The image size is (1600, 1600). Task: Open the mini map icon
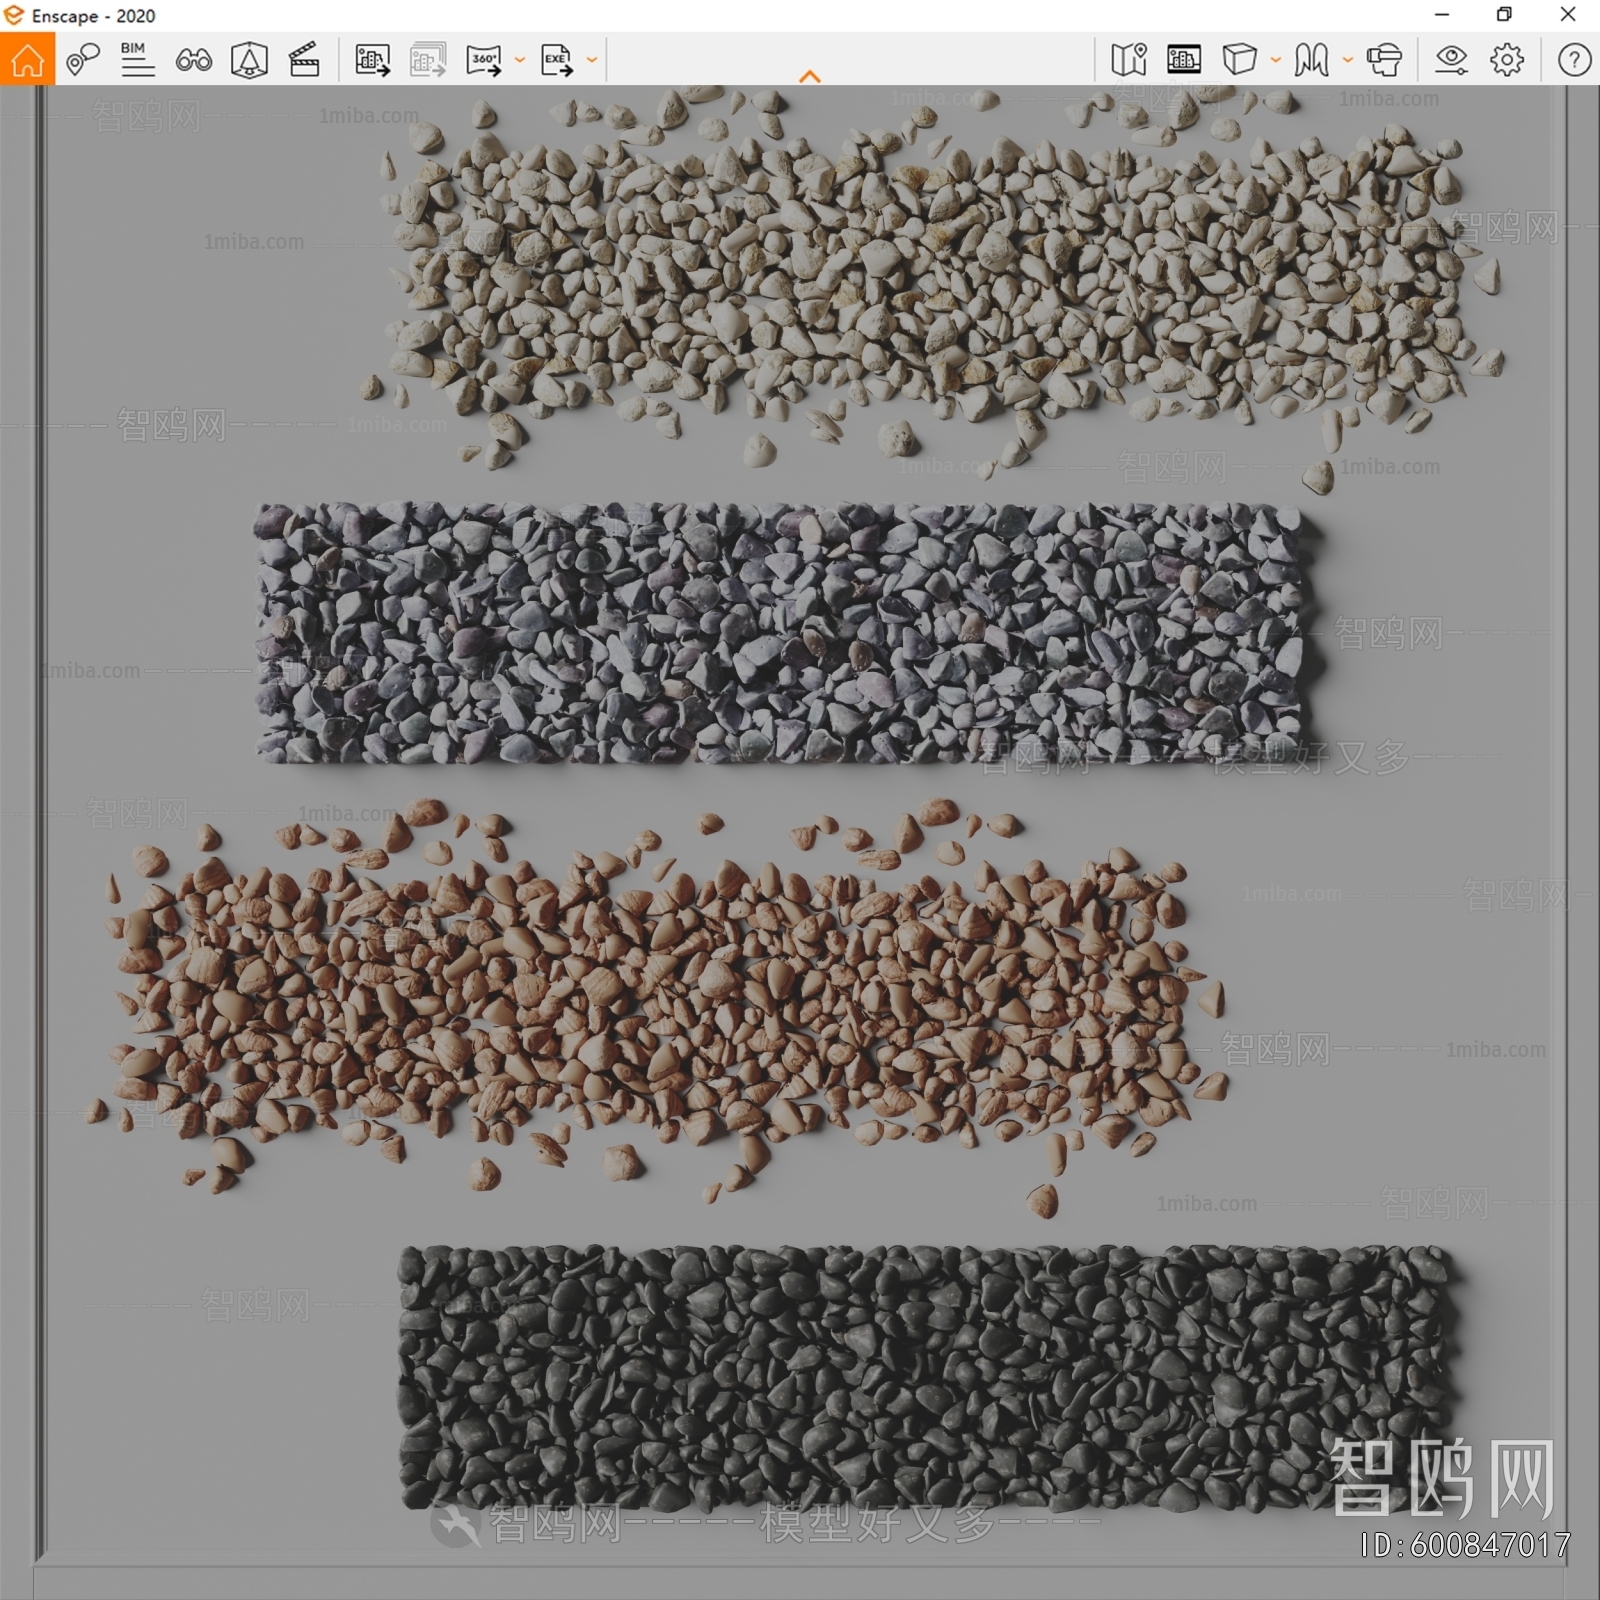point(1129,60)
